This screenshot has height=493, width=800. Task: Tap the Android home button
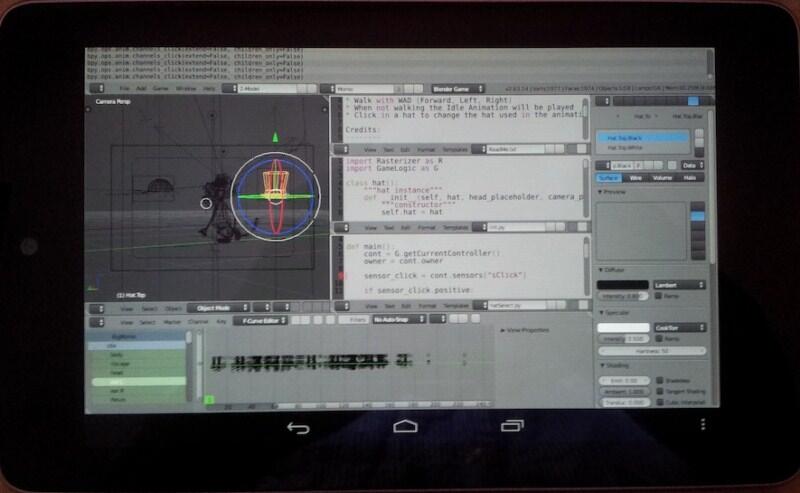[x=405, y=426]
